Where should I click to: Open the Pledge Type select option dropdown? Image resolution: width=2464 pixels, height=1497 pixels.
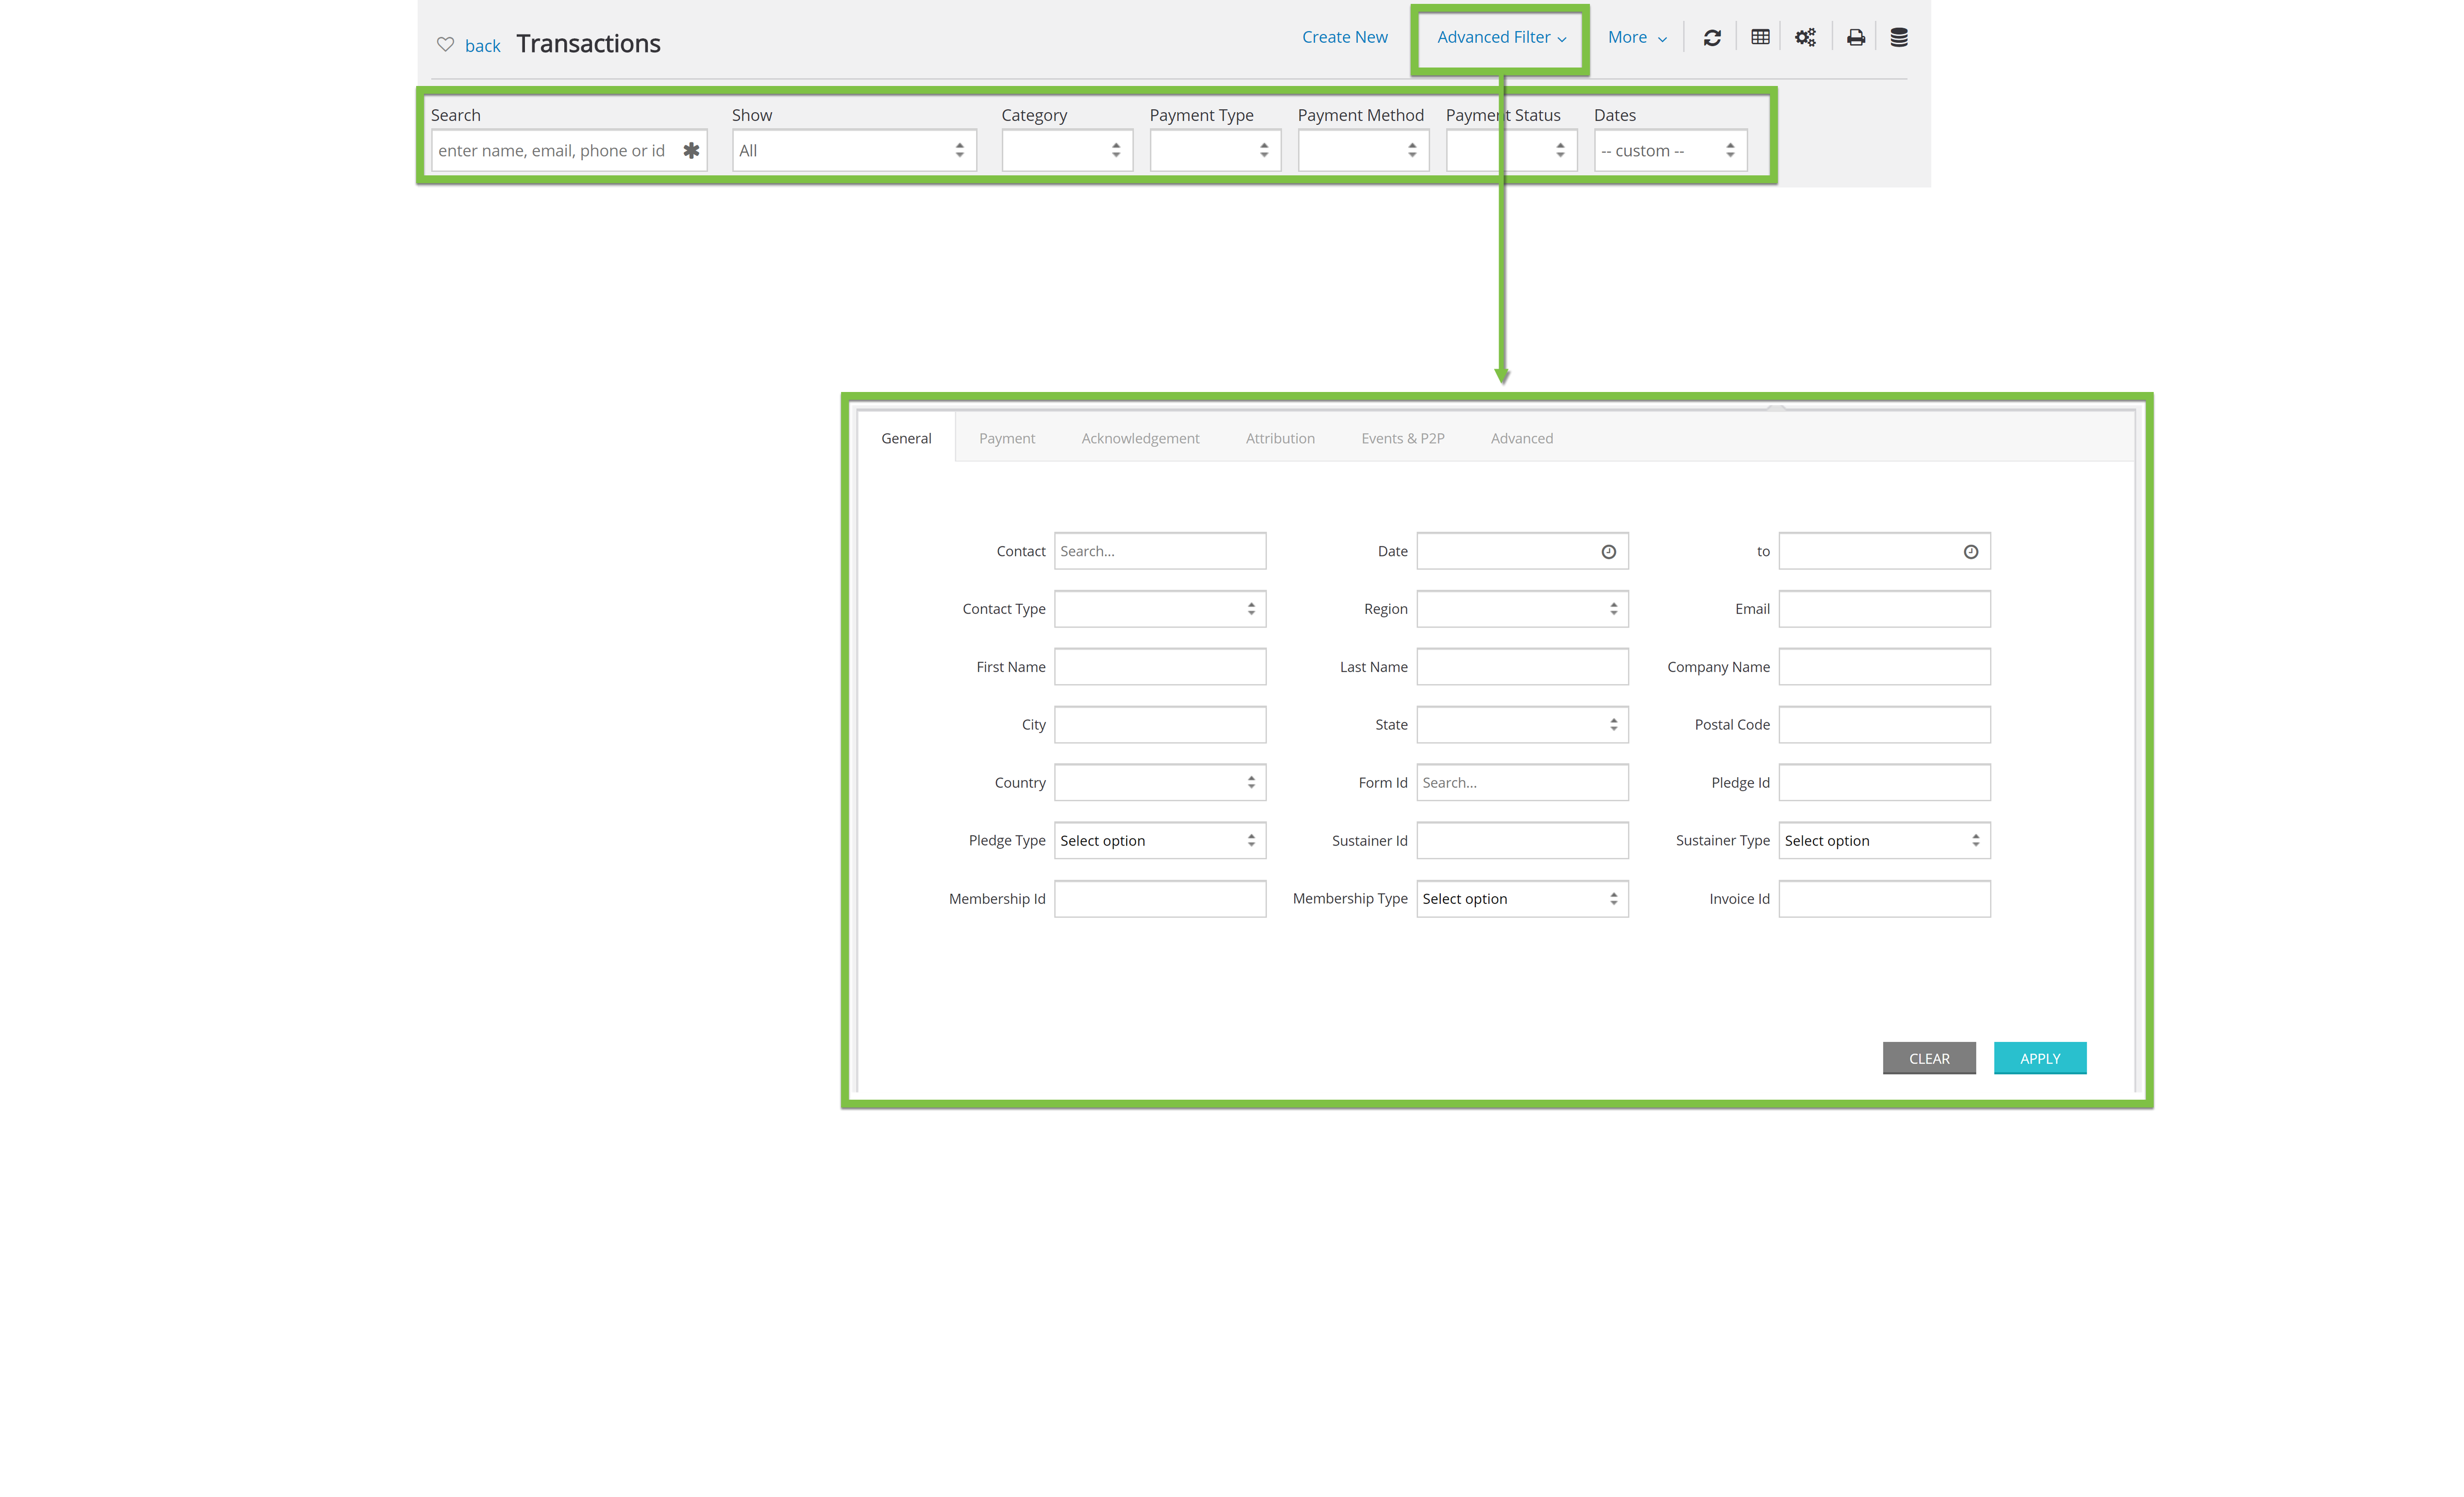click(x=1160, y=841)
